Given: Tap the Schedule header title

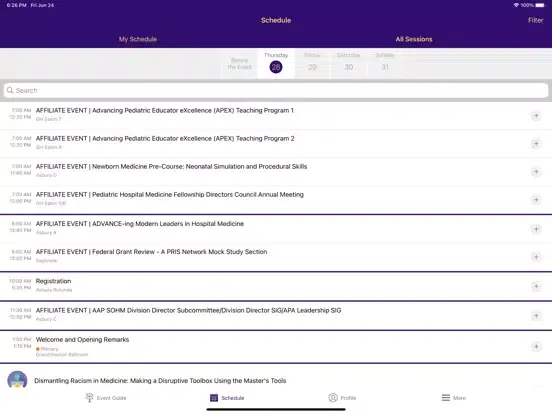Looking at the screenshot, I should coord(276,20).
